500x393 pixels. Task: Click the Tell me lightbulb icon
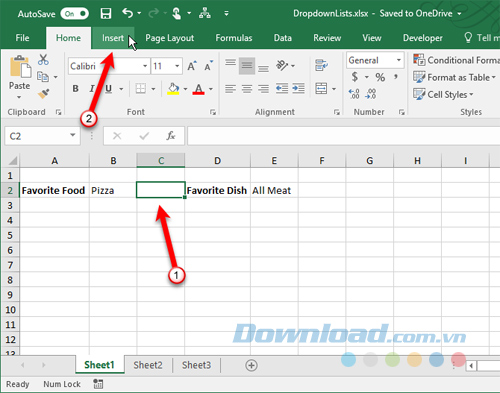(468, 38)
